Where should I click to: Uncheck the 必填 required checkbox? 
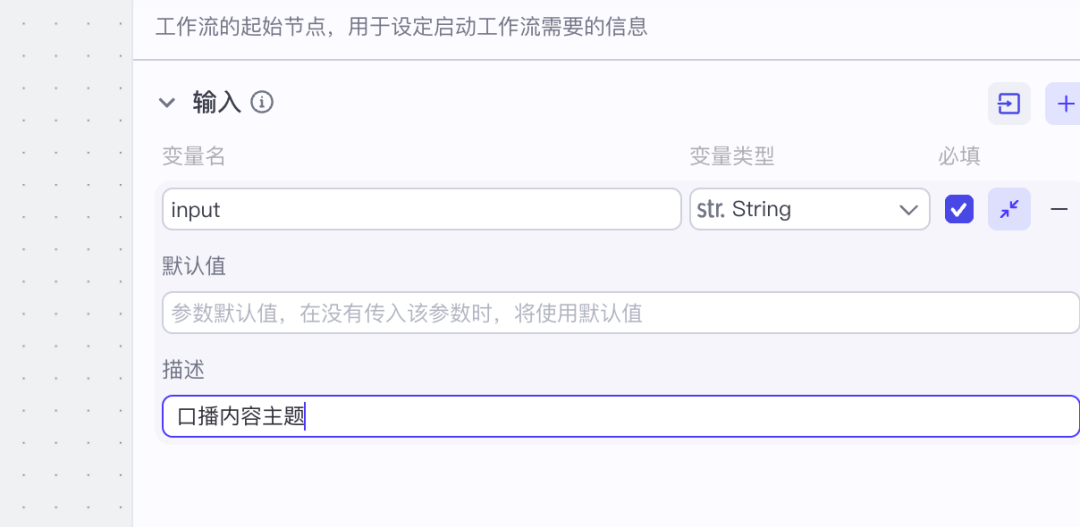tap(959, 209)
